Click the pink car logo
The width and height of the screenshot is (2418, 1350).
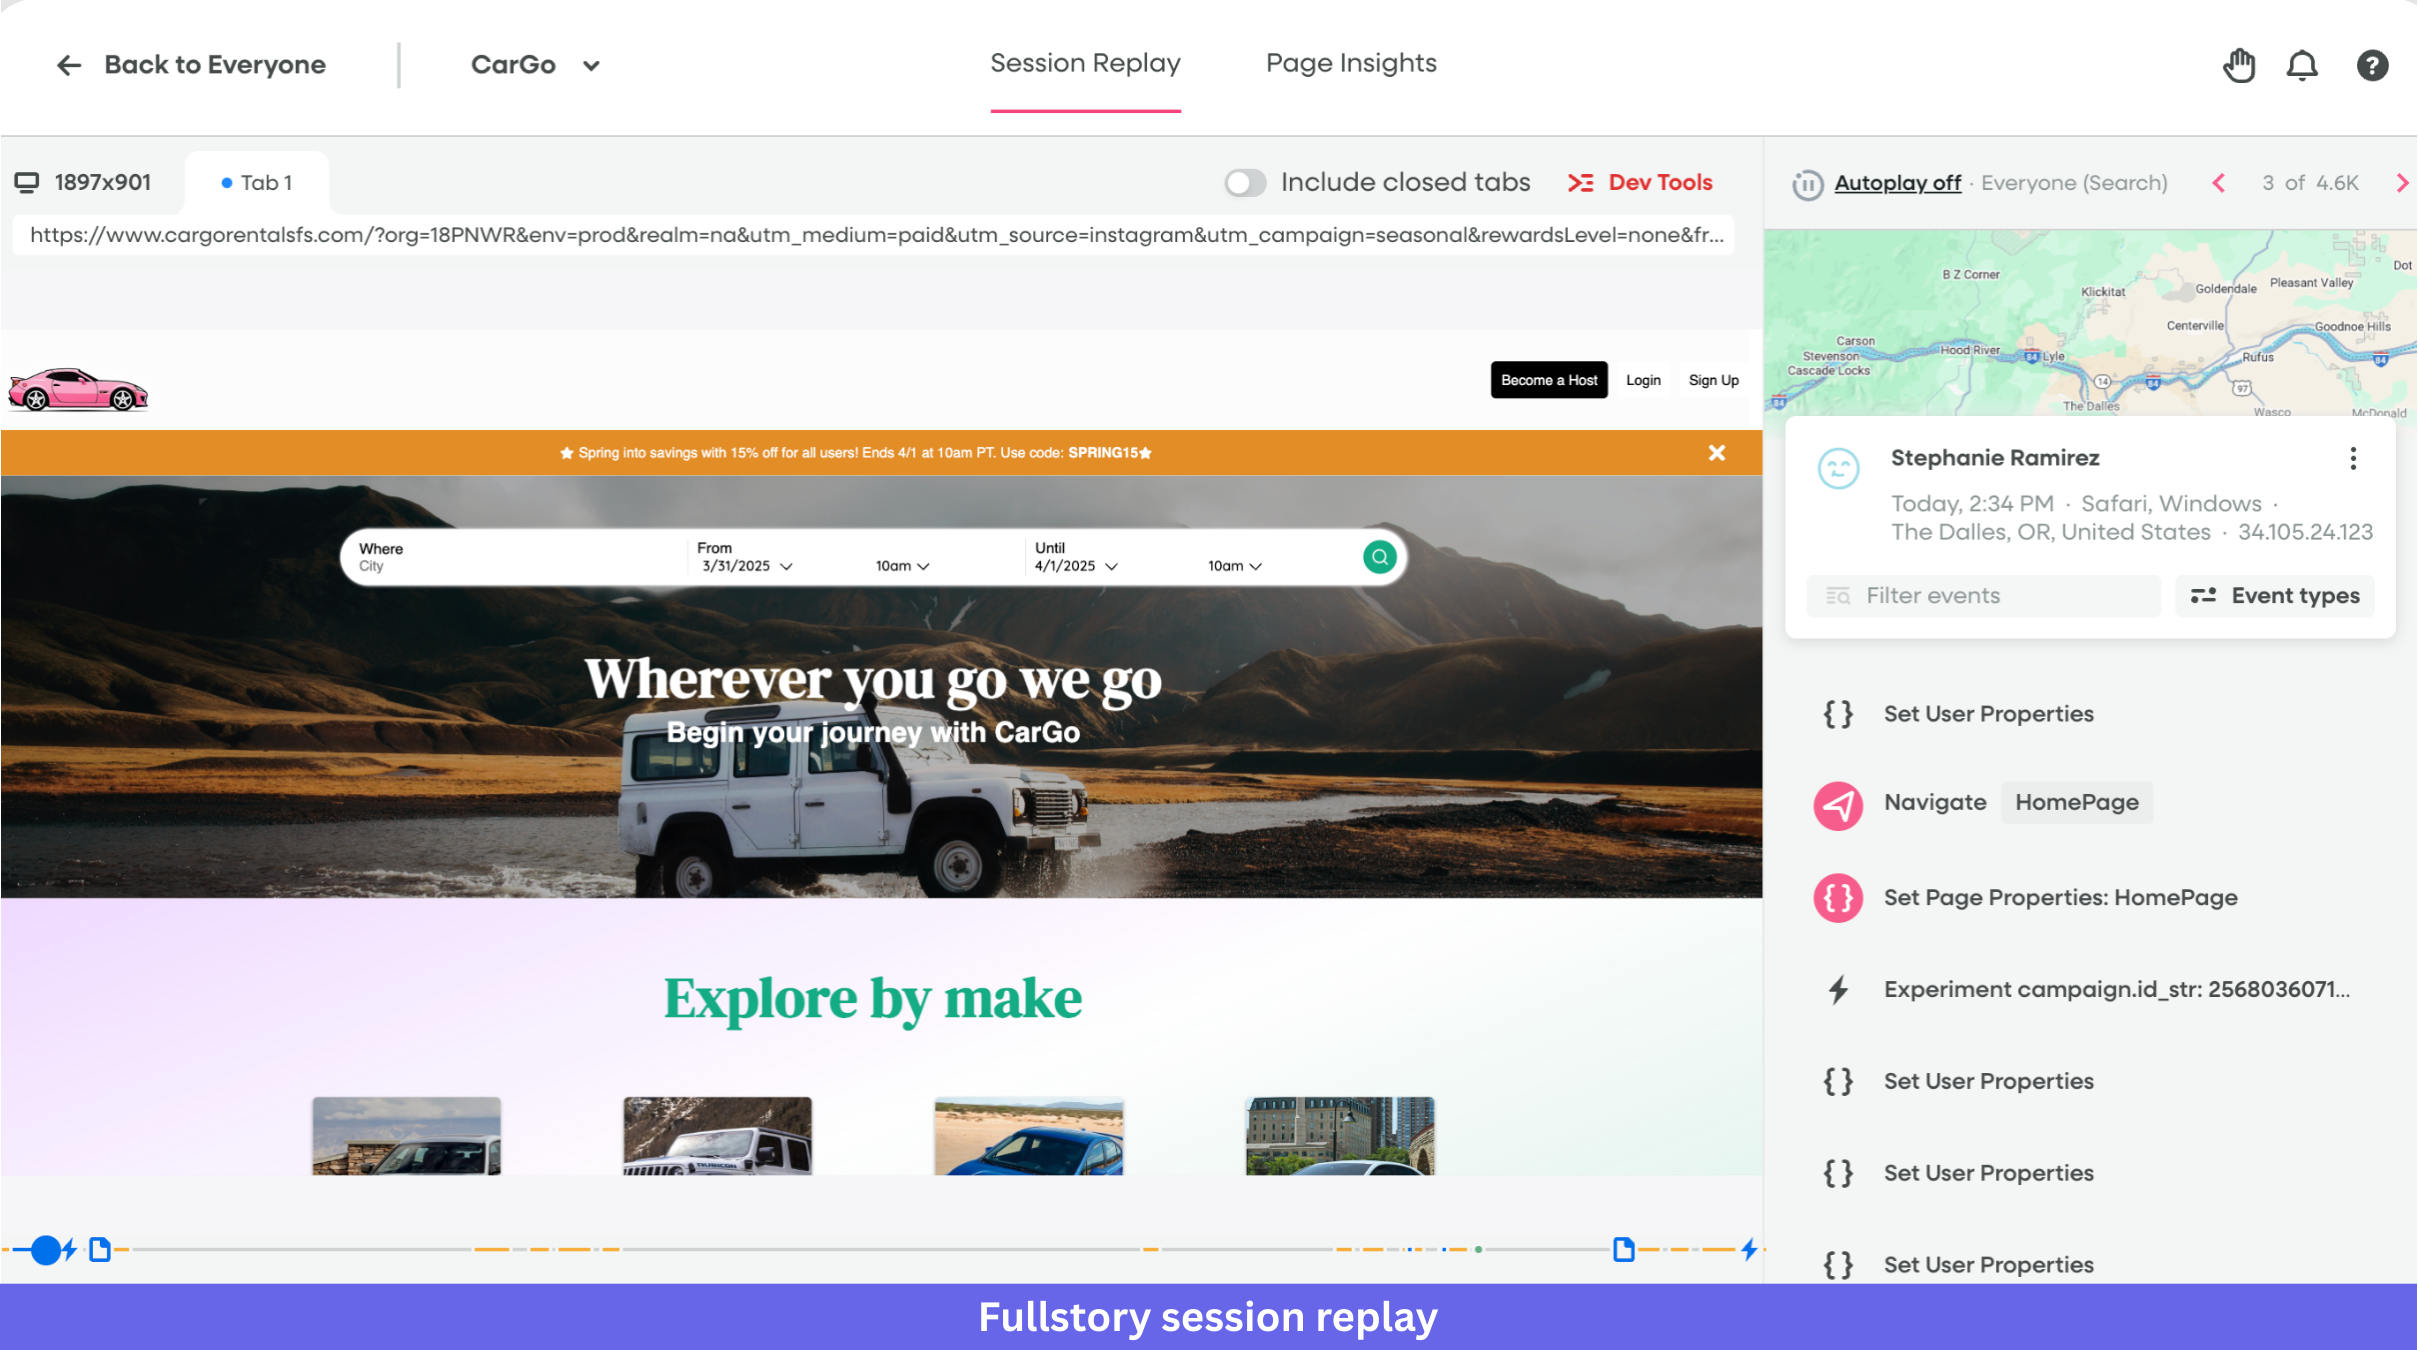point(78,390)
